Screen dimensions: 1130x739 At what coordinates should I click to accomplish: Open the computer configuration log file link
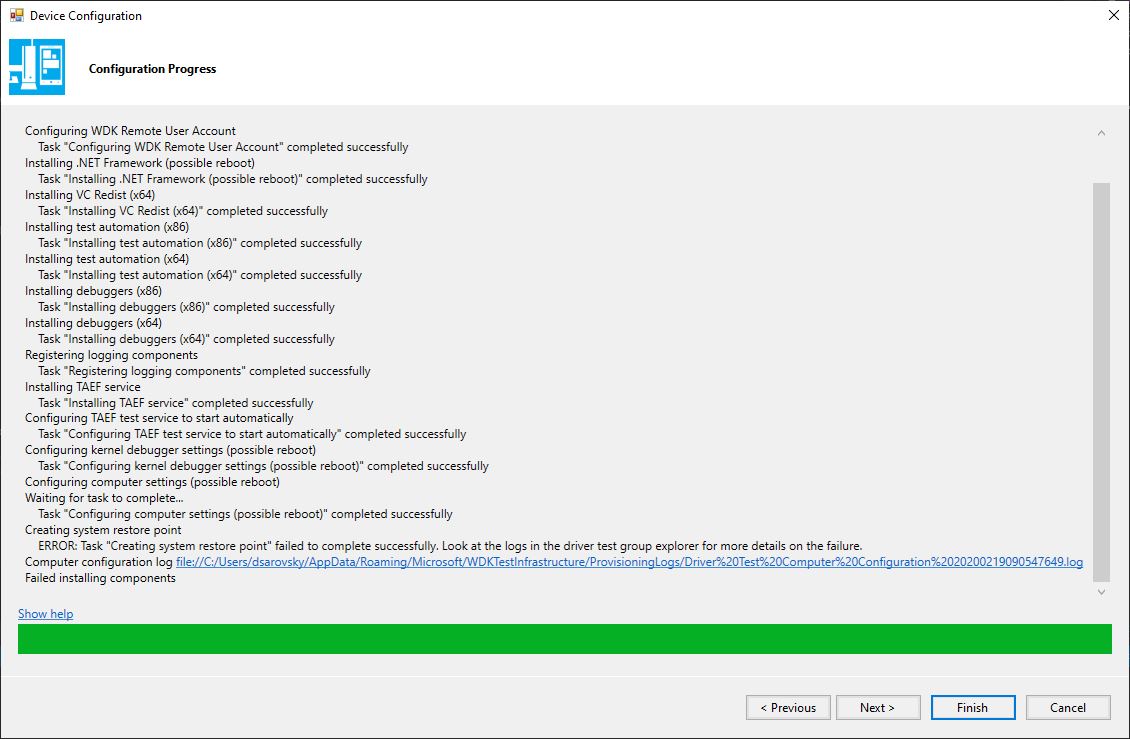point(629,562)
